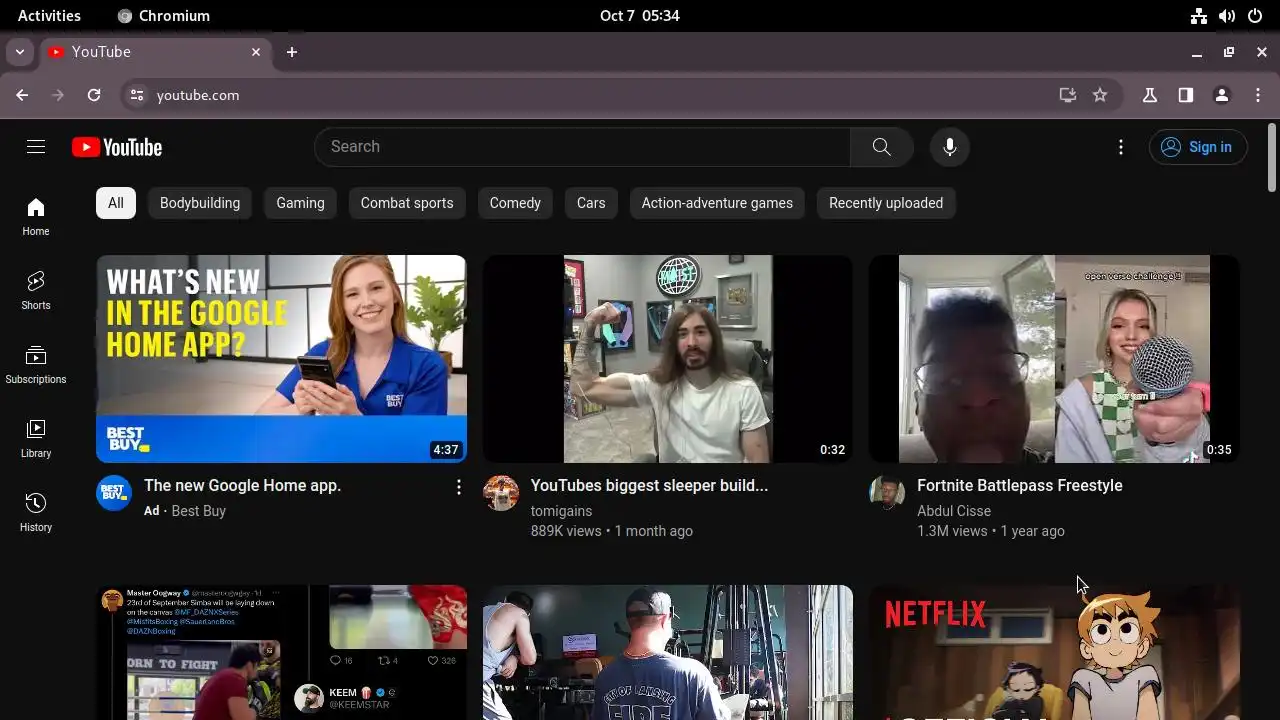
Task: Click the magnifier search button
Action: click(x=881, y=147)
